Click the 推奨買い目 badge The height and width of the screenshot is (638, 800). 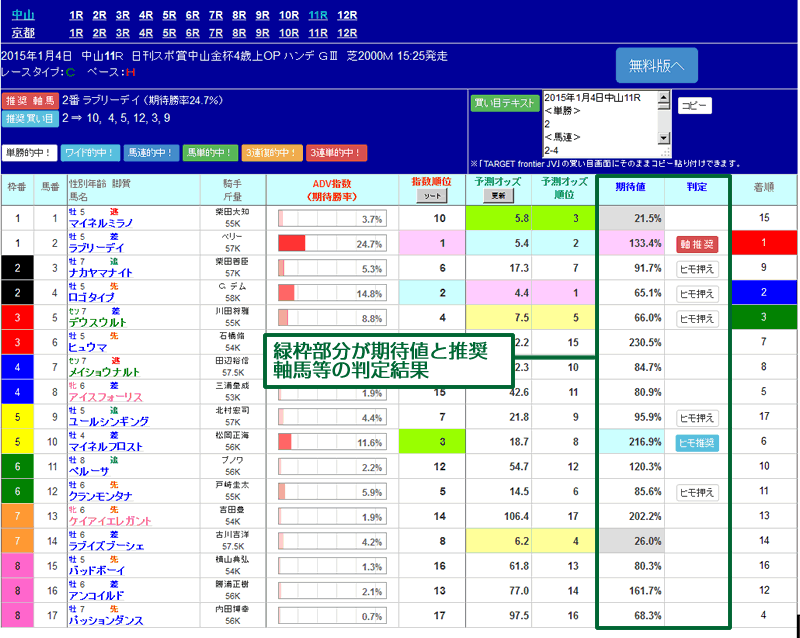tap(30, 119)
